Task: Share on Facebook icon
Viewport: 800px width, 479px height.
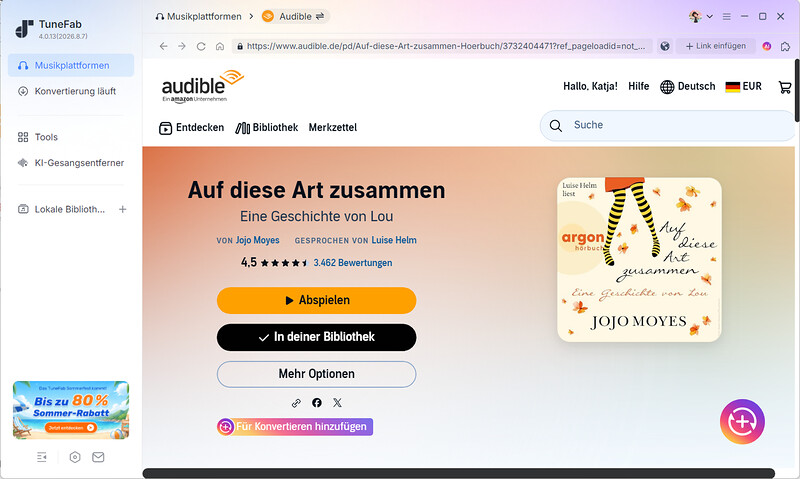Action: tap(317, 403)
